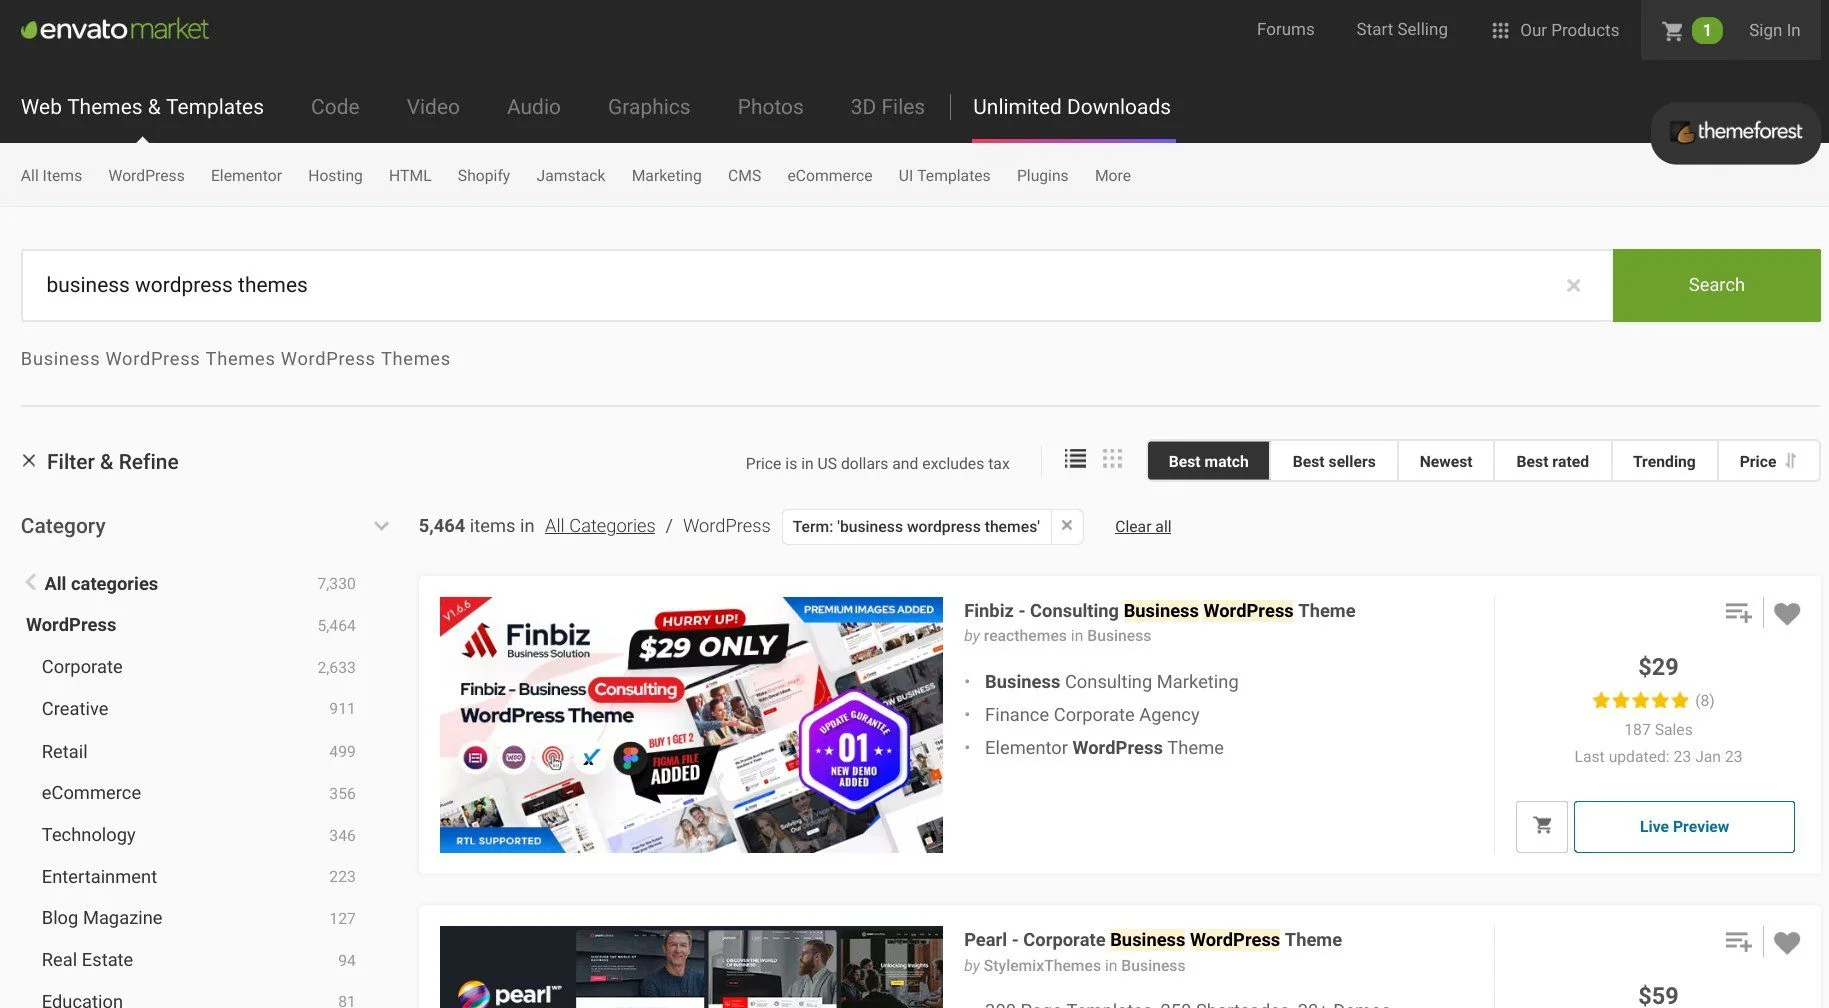
Task: View author reactthemes profile
Action: (1025, 636)
